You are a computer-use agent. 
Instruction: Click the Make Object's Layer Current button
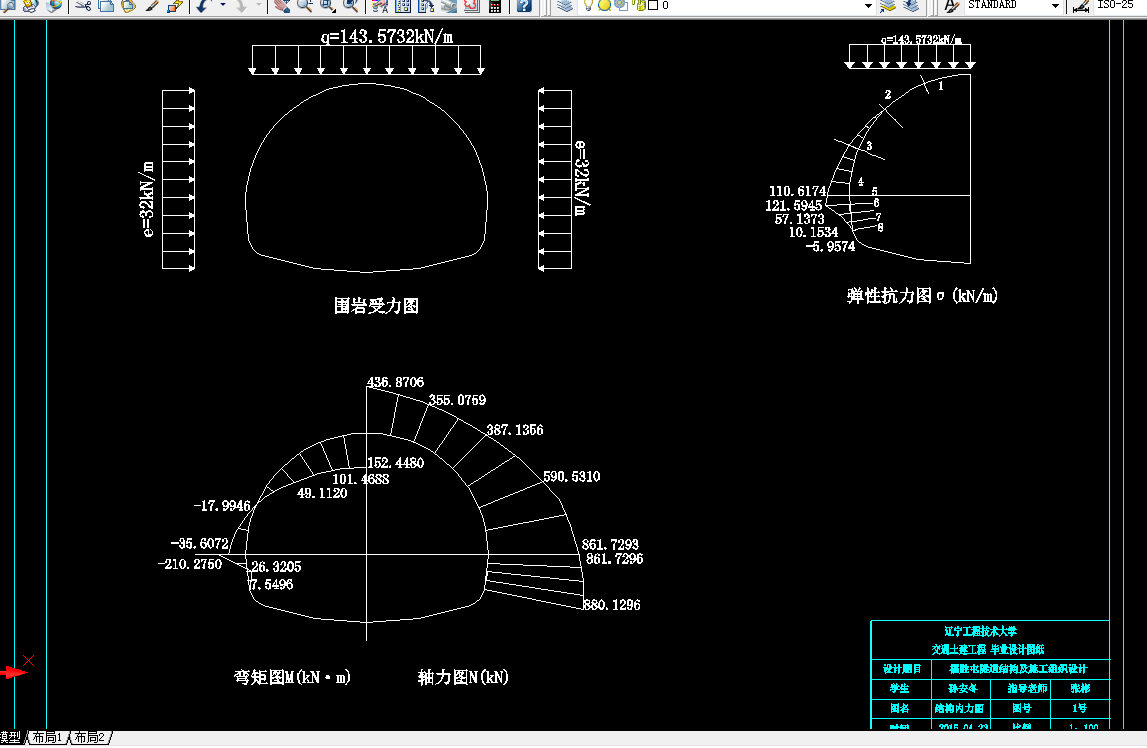pos(887,6)
